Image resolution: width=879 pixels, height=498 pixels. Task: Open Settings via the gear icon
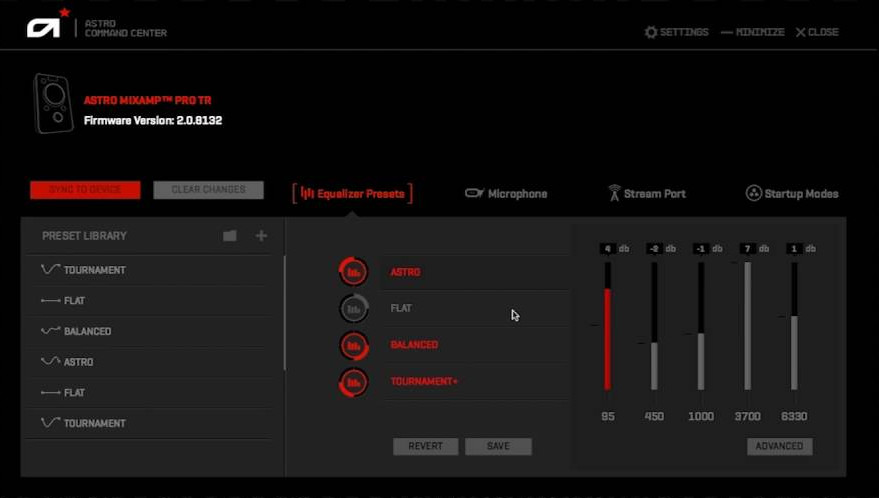coord(650,32)
